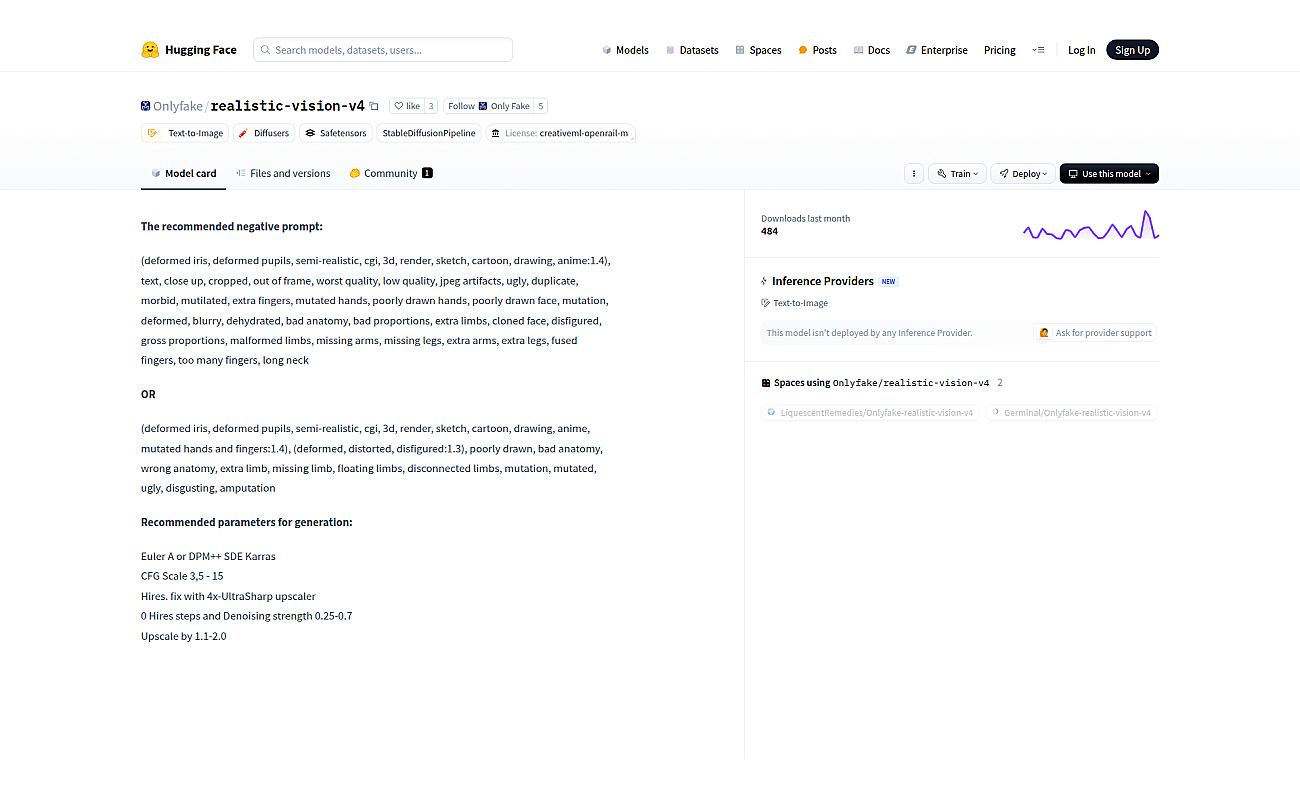
Task: Open the Docs navigation link
Action: click(872, 50)
